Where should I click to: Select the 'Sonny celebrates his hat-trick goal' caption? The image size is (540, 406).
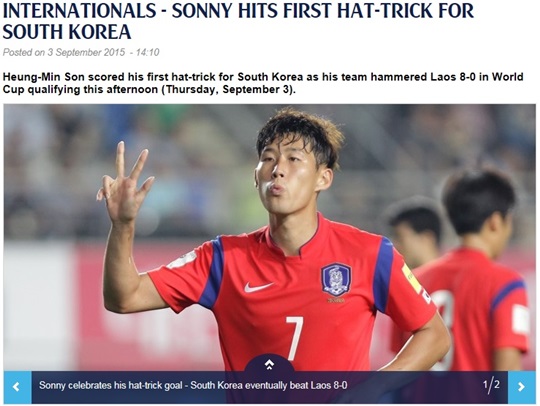pos(193,385)
